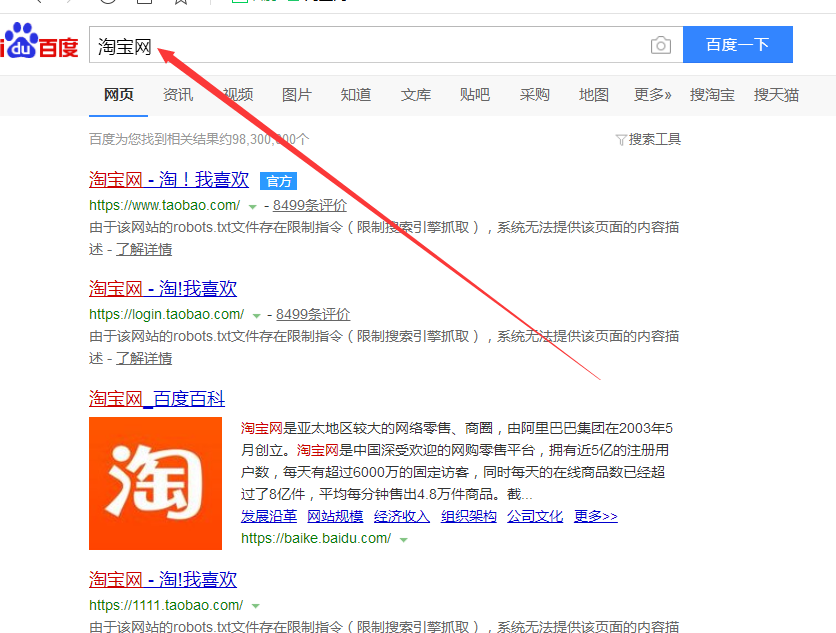Image resolution: width=836 pixels, height=633 pixels.
Task: Open 8499条评价 beside login.taobao.com
Action: [313, 315]
